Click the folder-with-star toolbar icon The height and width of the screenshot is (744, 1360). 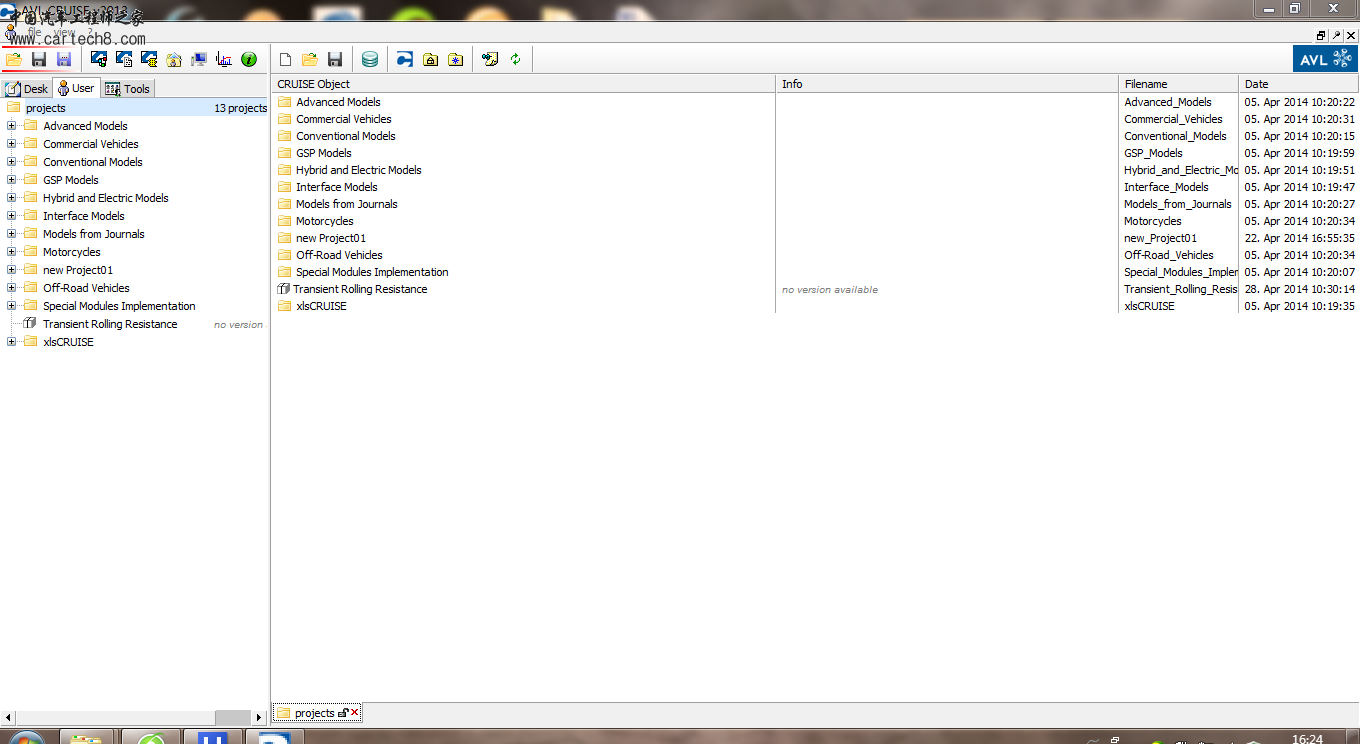(x=455, y=60)
